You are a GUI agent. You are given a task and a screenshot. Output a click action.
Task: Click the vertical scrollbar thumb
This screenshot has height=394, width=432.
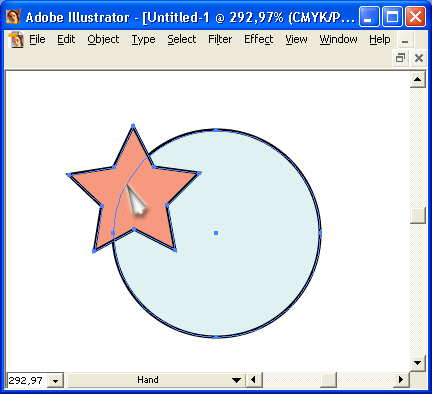[x=418, y=215]
